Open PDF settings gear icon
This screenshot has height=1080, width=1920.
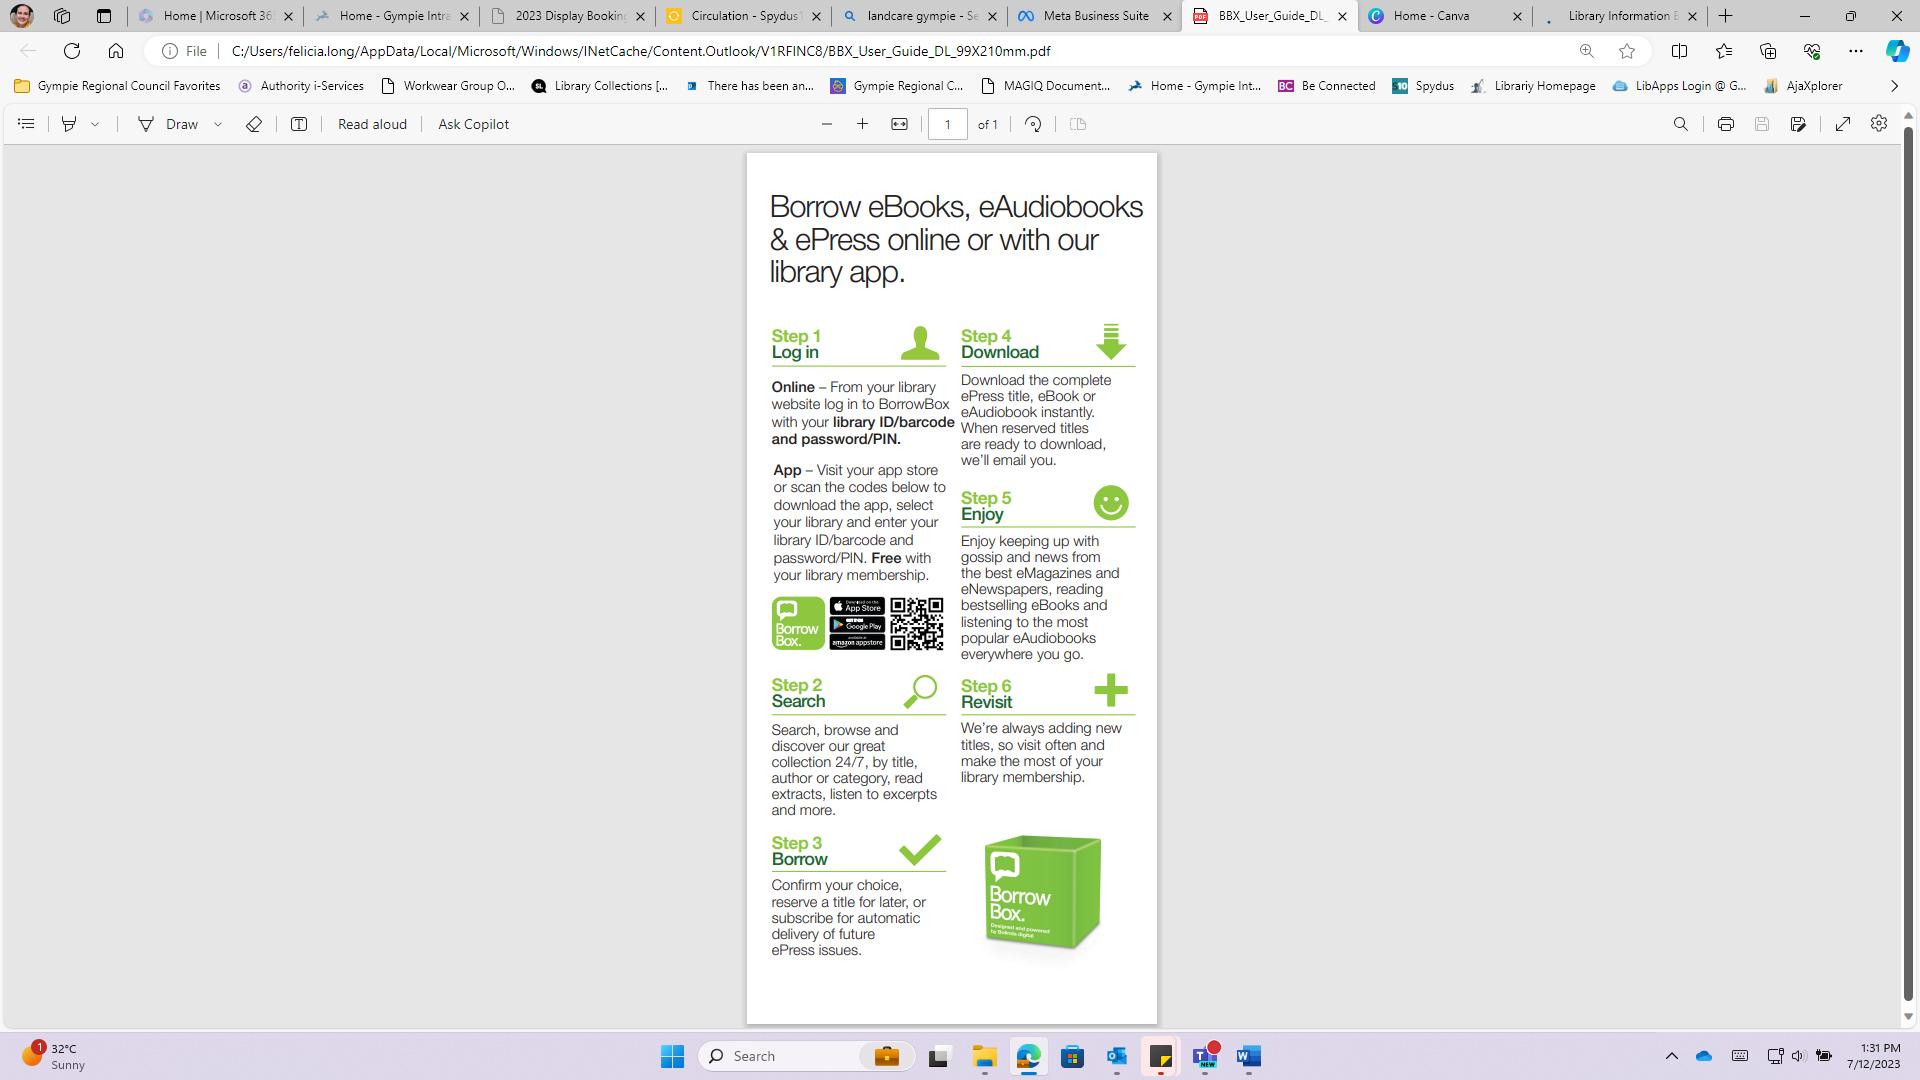click(1878, 124)
